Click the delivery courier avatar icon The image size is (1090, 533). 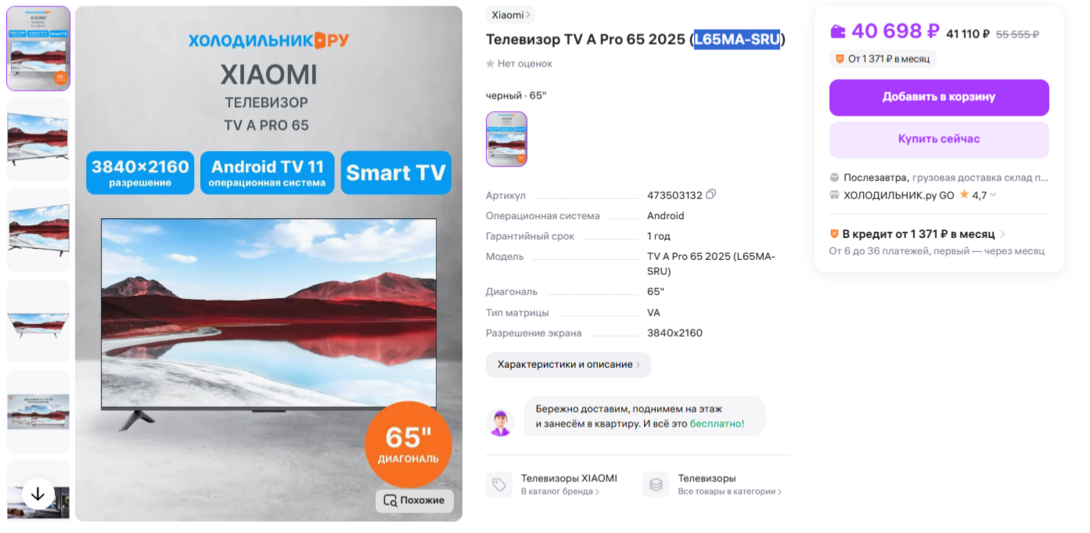point(501,423)
